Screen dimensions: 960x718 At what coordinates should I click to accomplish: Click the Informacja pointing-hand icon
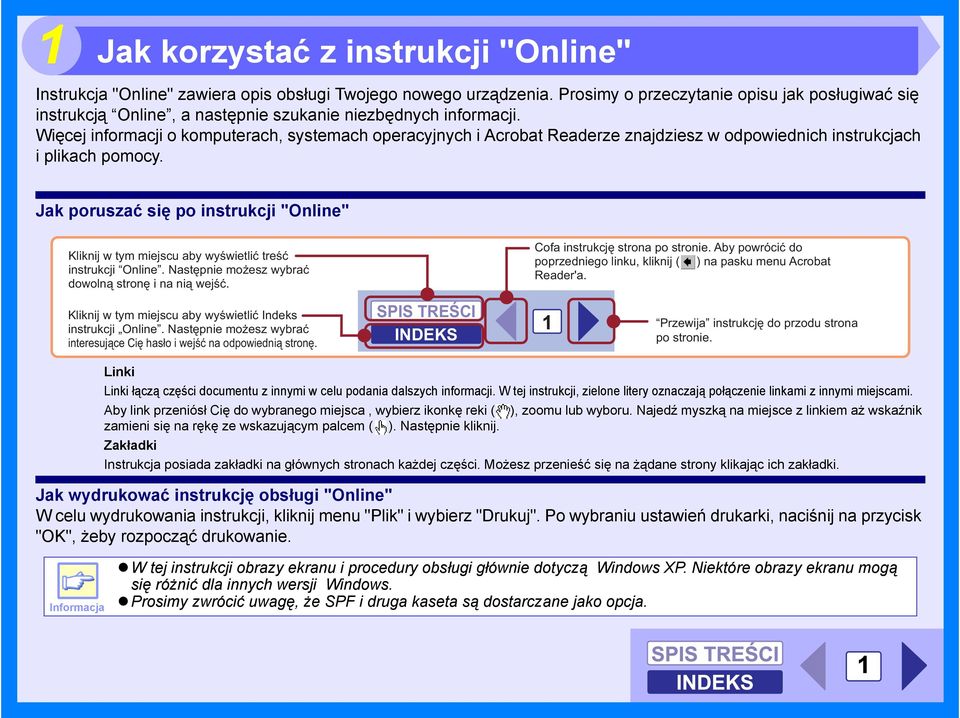point(78,580)
